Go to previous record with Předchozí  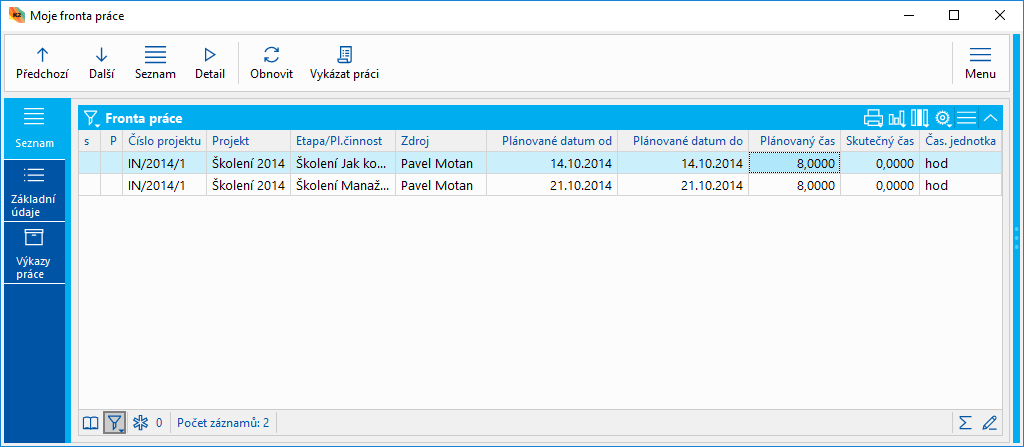pyautogui.click(x=42, y=63)
